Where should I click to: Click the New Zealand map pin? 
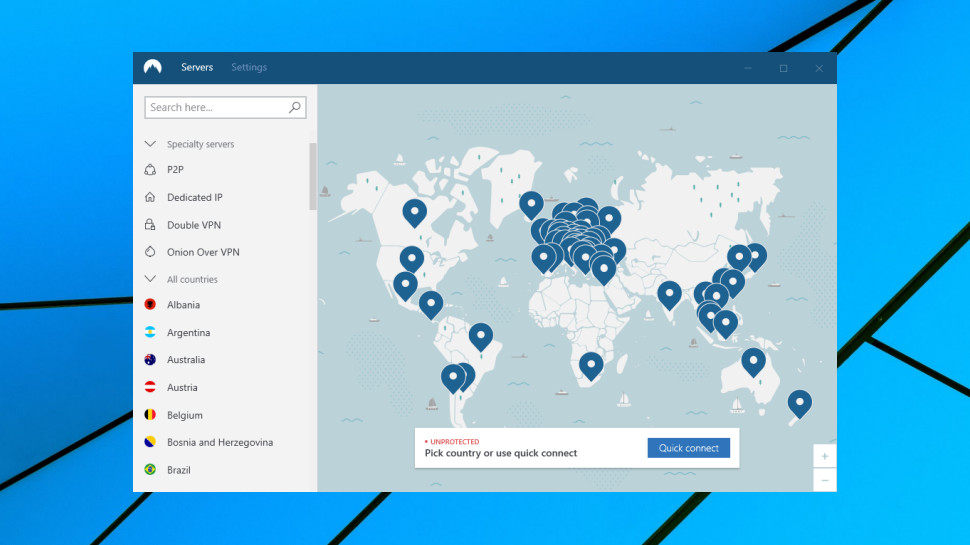click(x=800, y=404)
